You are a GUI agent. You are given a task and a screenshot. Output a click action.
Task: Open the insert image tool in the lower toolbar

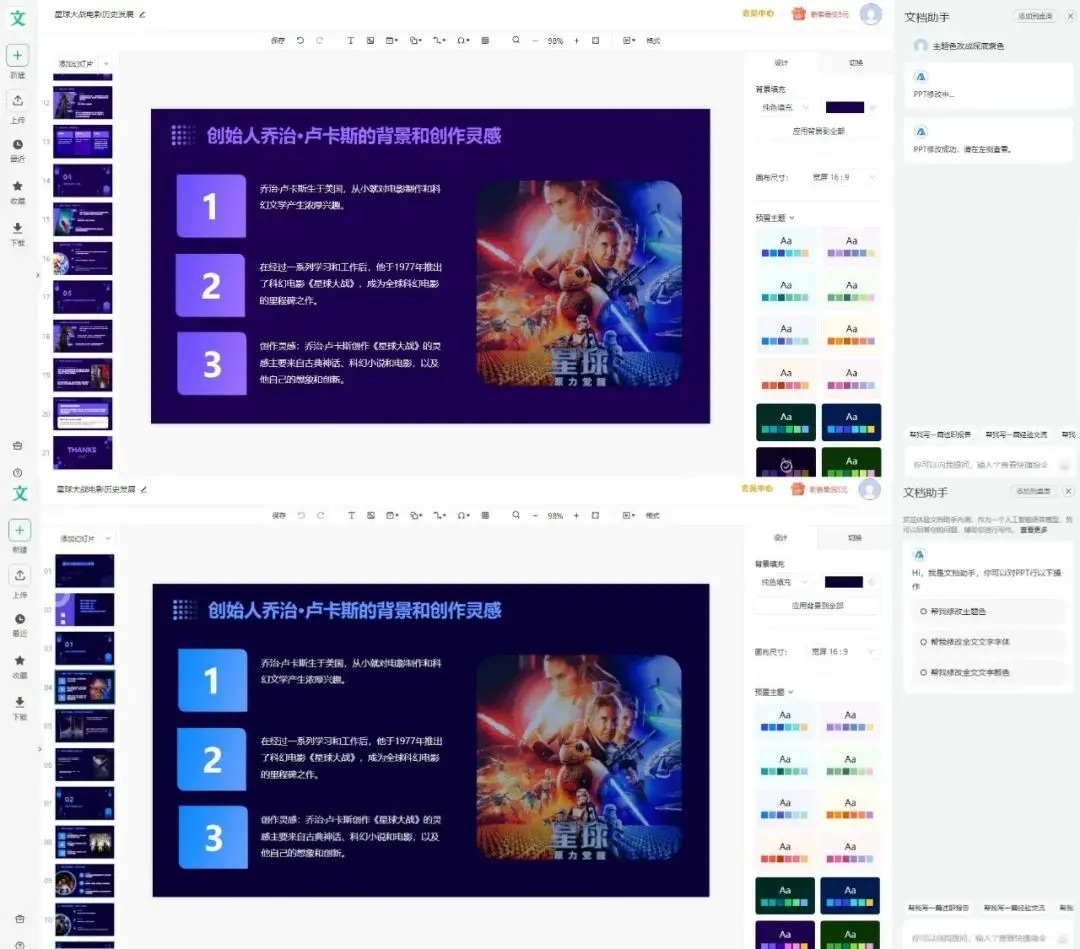coord(371,515)
